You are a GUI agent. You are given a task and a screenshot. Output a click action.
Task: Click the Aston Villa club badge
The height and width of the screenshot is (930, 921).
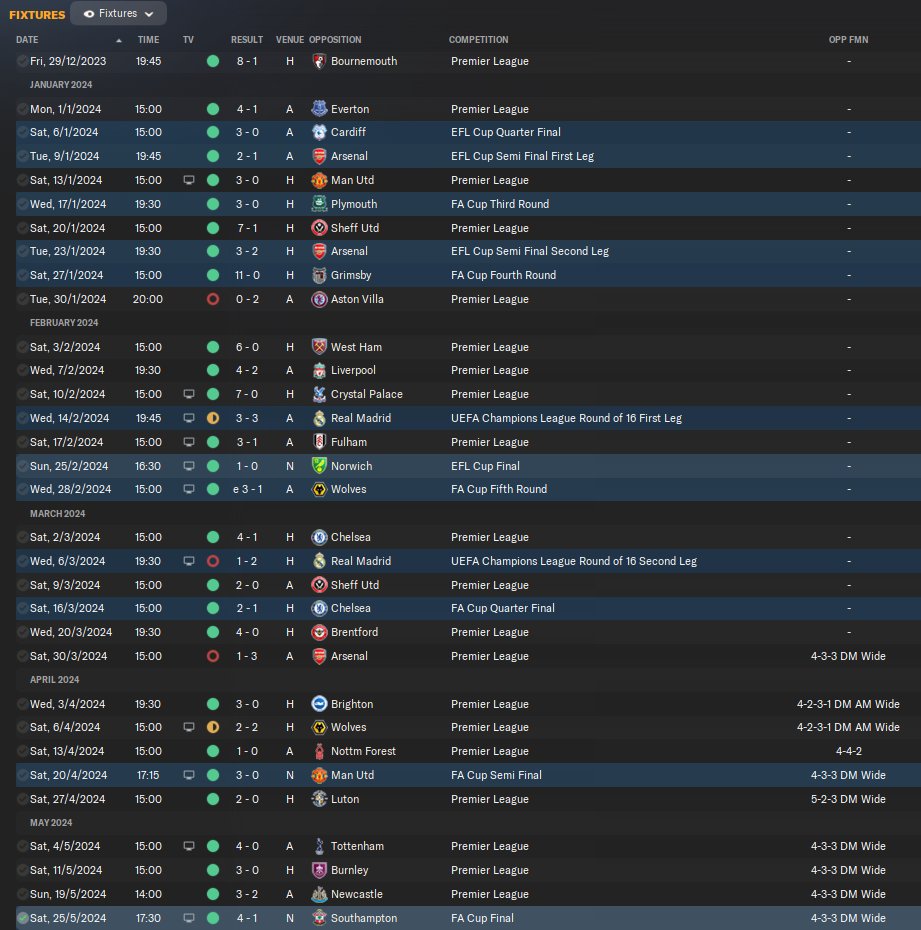tap(319, 300)
